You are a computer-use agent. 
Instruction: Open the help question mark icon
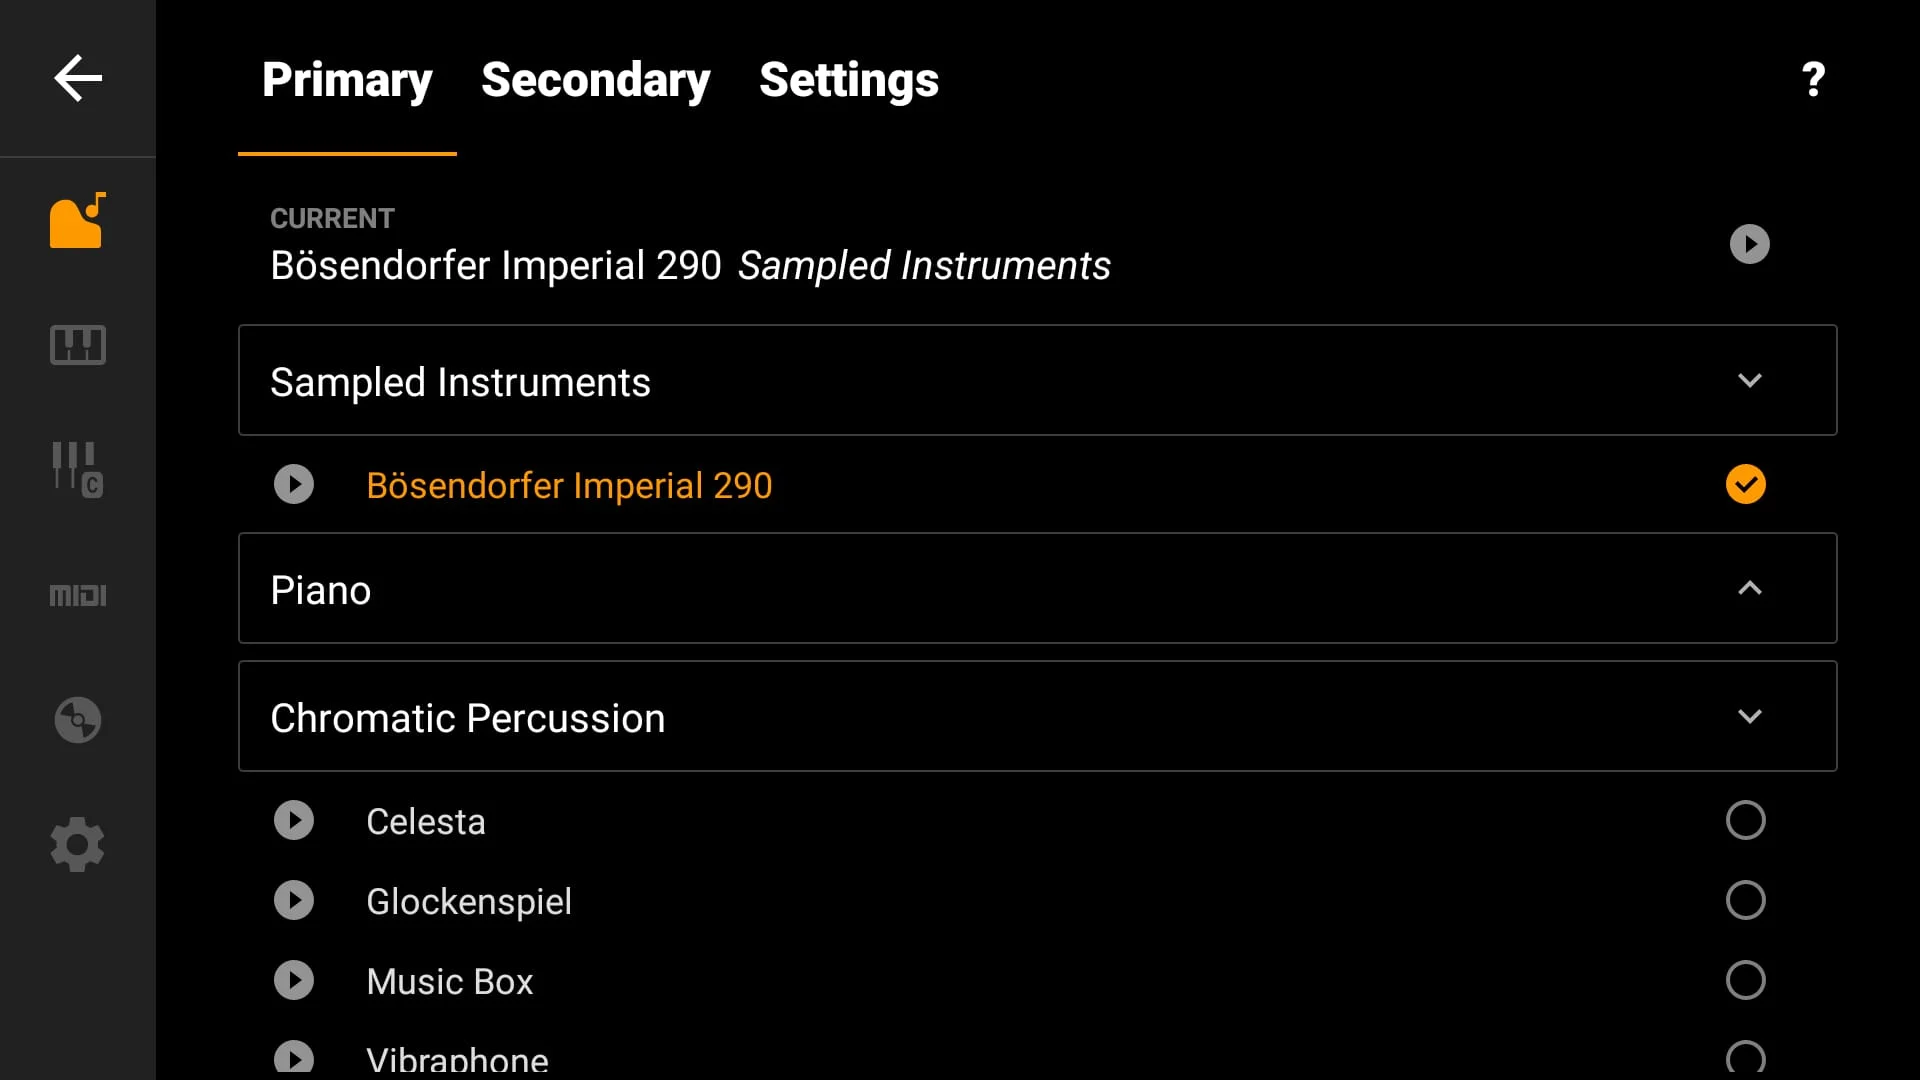click(1812, 79)
